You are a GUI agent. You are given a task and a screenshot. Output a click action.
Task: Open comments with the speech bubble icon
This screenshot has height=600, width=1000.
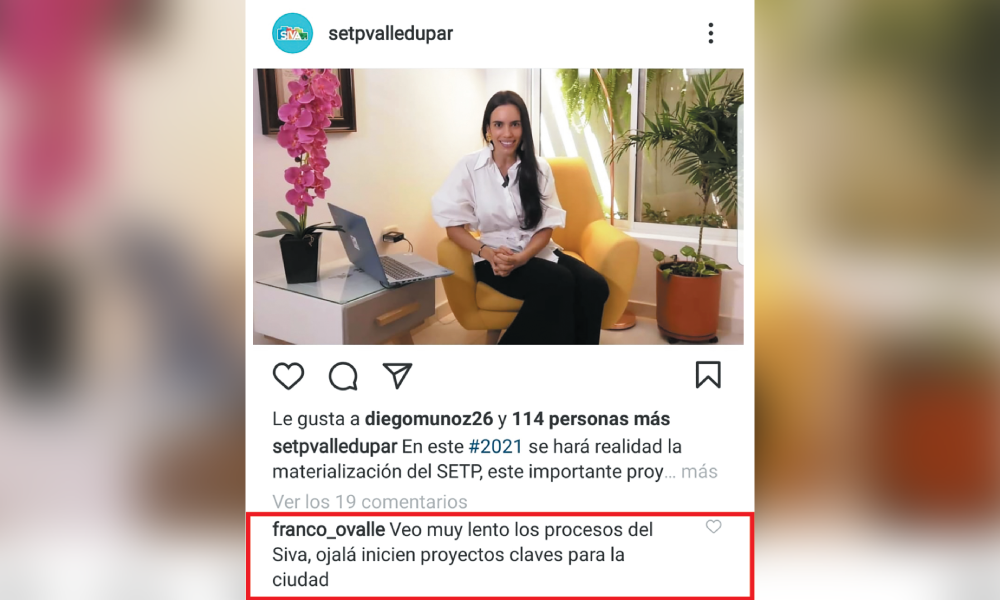pos(343,376)
